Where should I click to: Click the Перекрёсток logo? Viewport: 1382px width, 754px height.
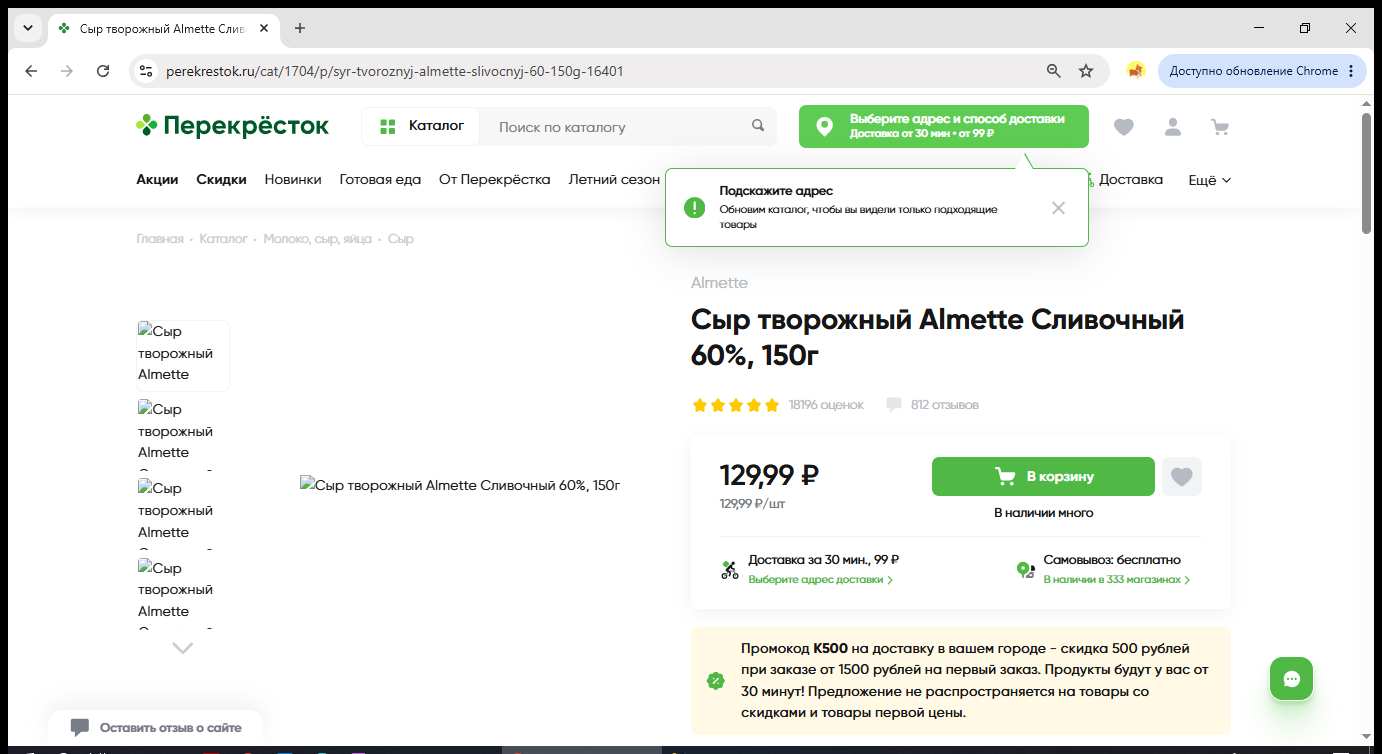click(232, 126)
